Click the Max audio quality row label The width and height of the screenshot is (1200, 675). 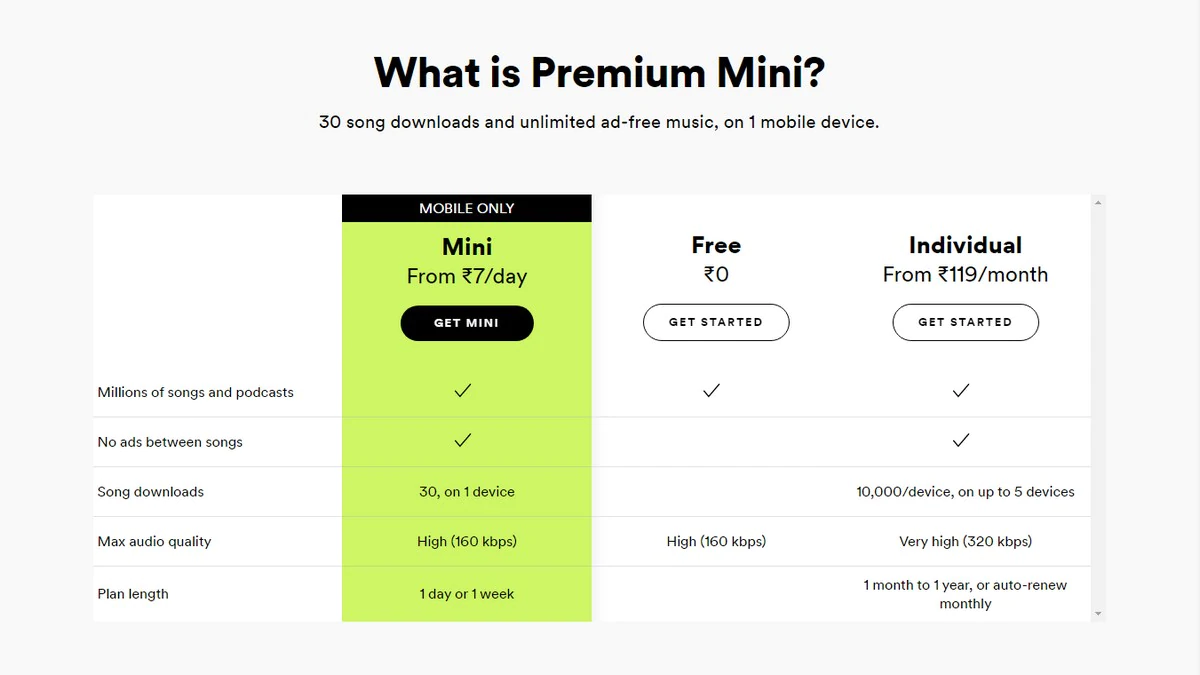pos(154,541)
